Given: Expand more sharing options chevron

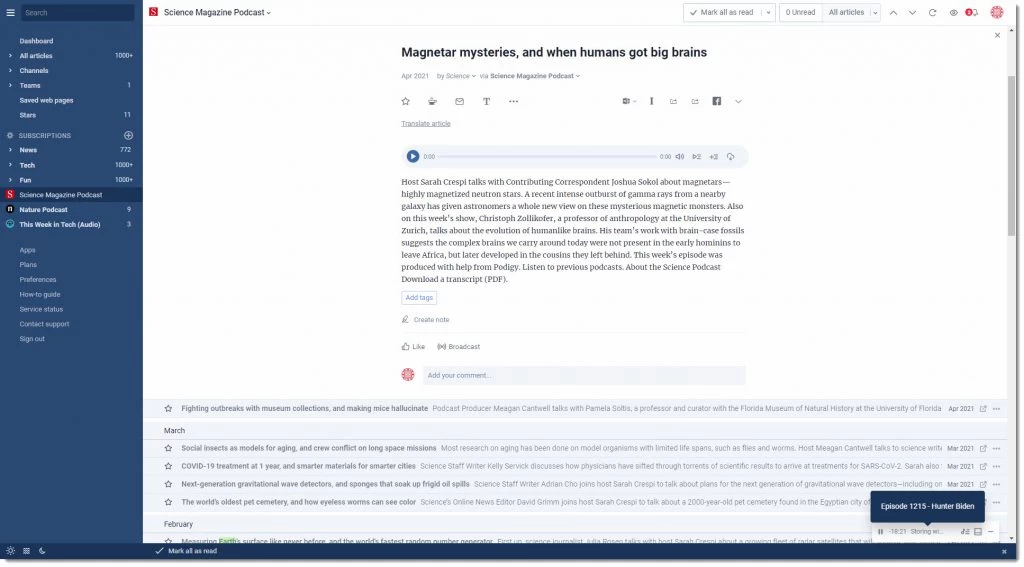Looking at the screenshot, I should (739, 101).
